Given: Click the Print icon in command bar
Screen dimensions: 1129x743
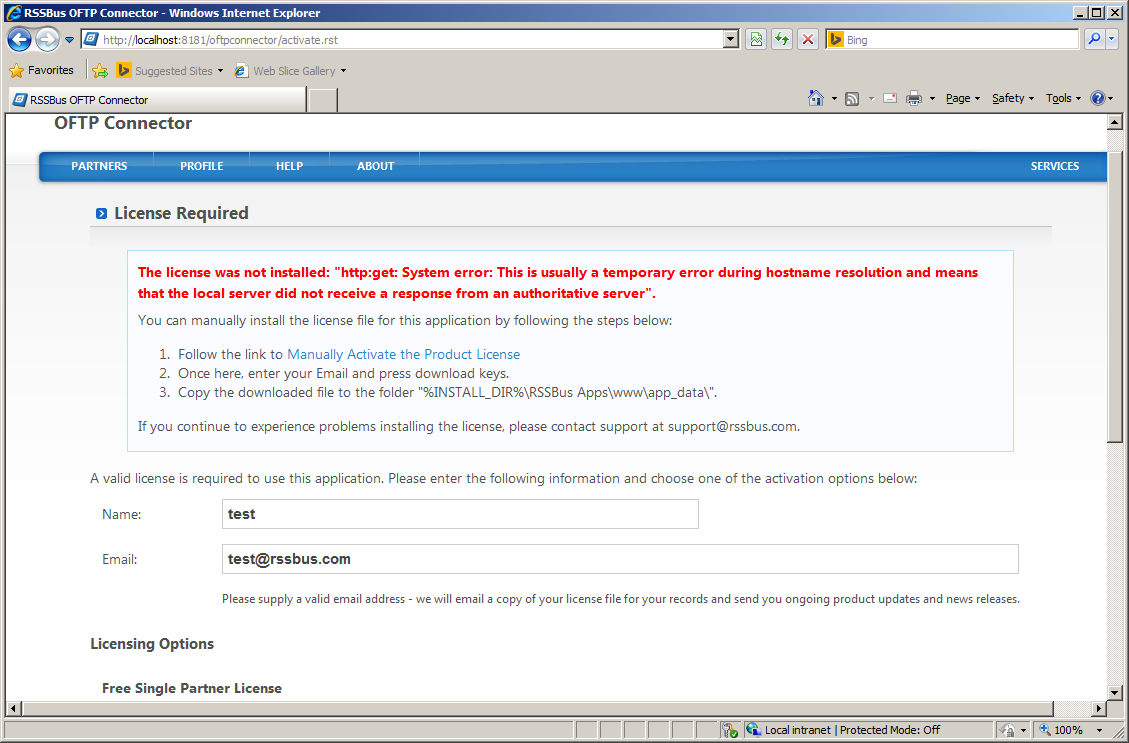Looking at the screenshot, I should [914, 99].
